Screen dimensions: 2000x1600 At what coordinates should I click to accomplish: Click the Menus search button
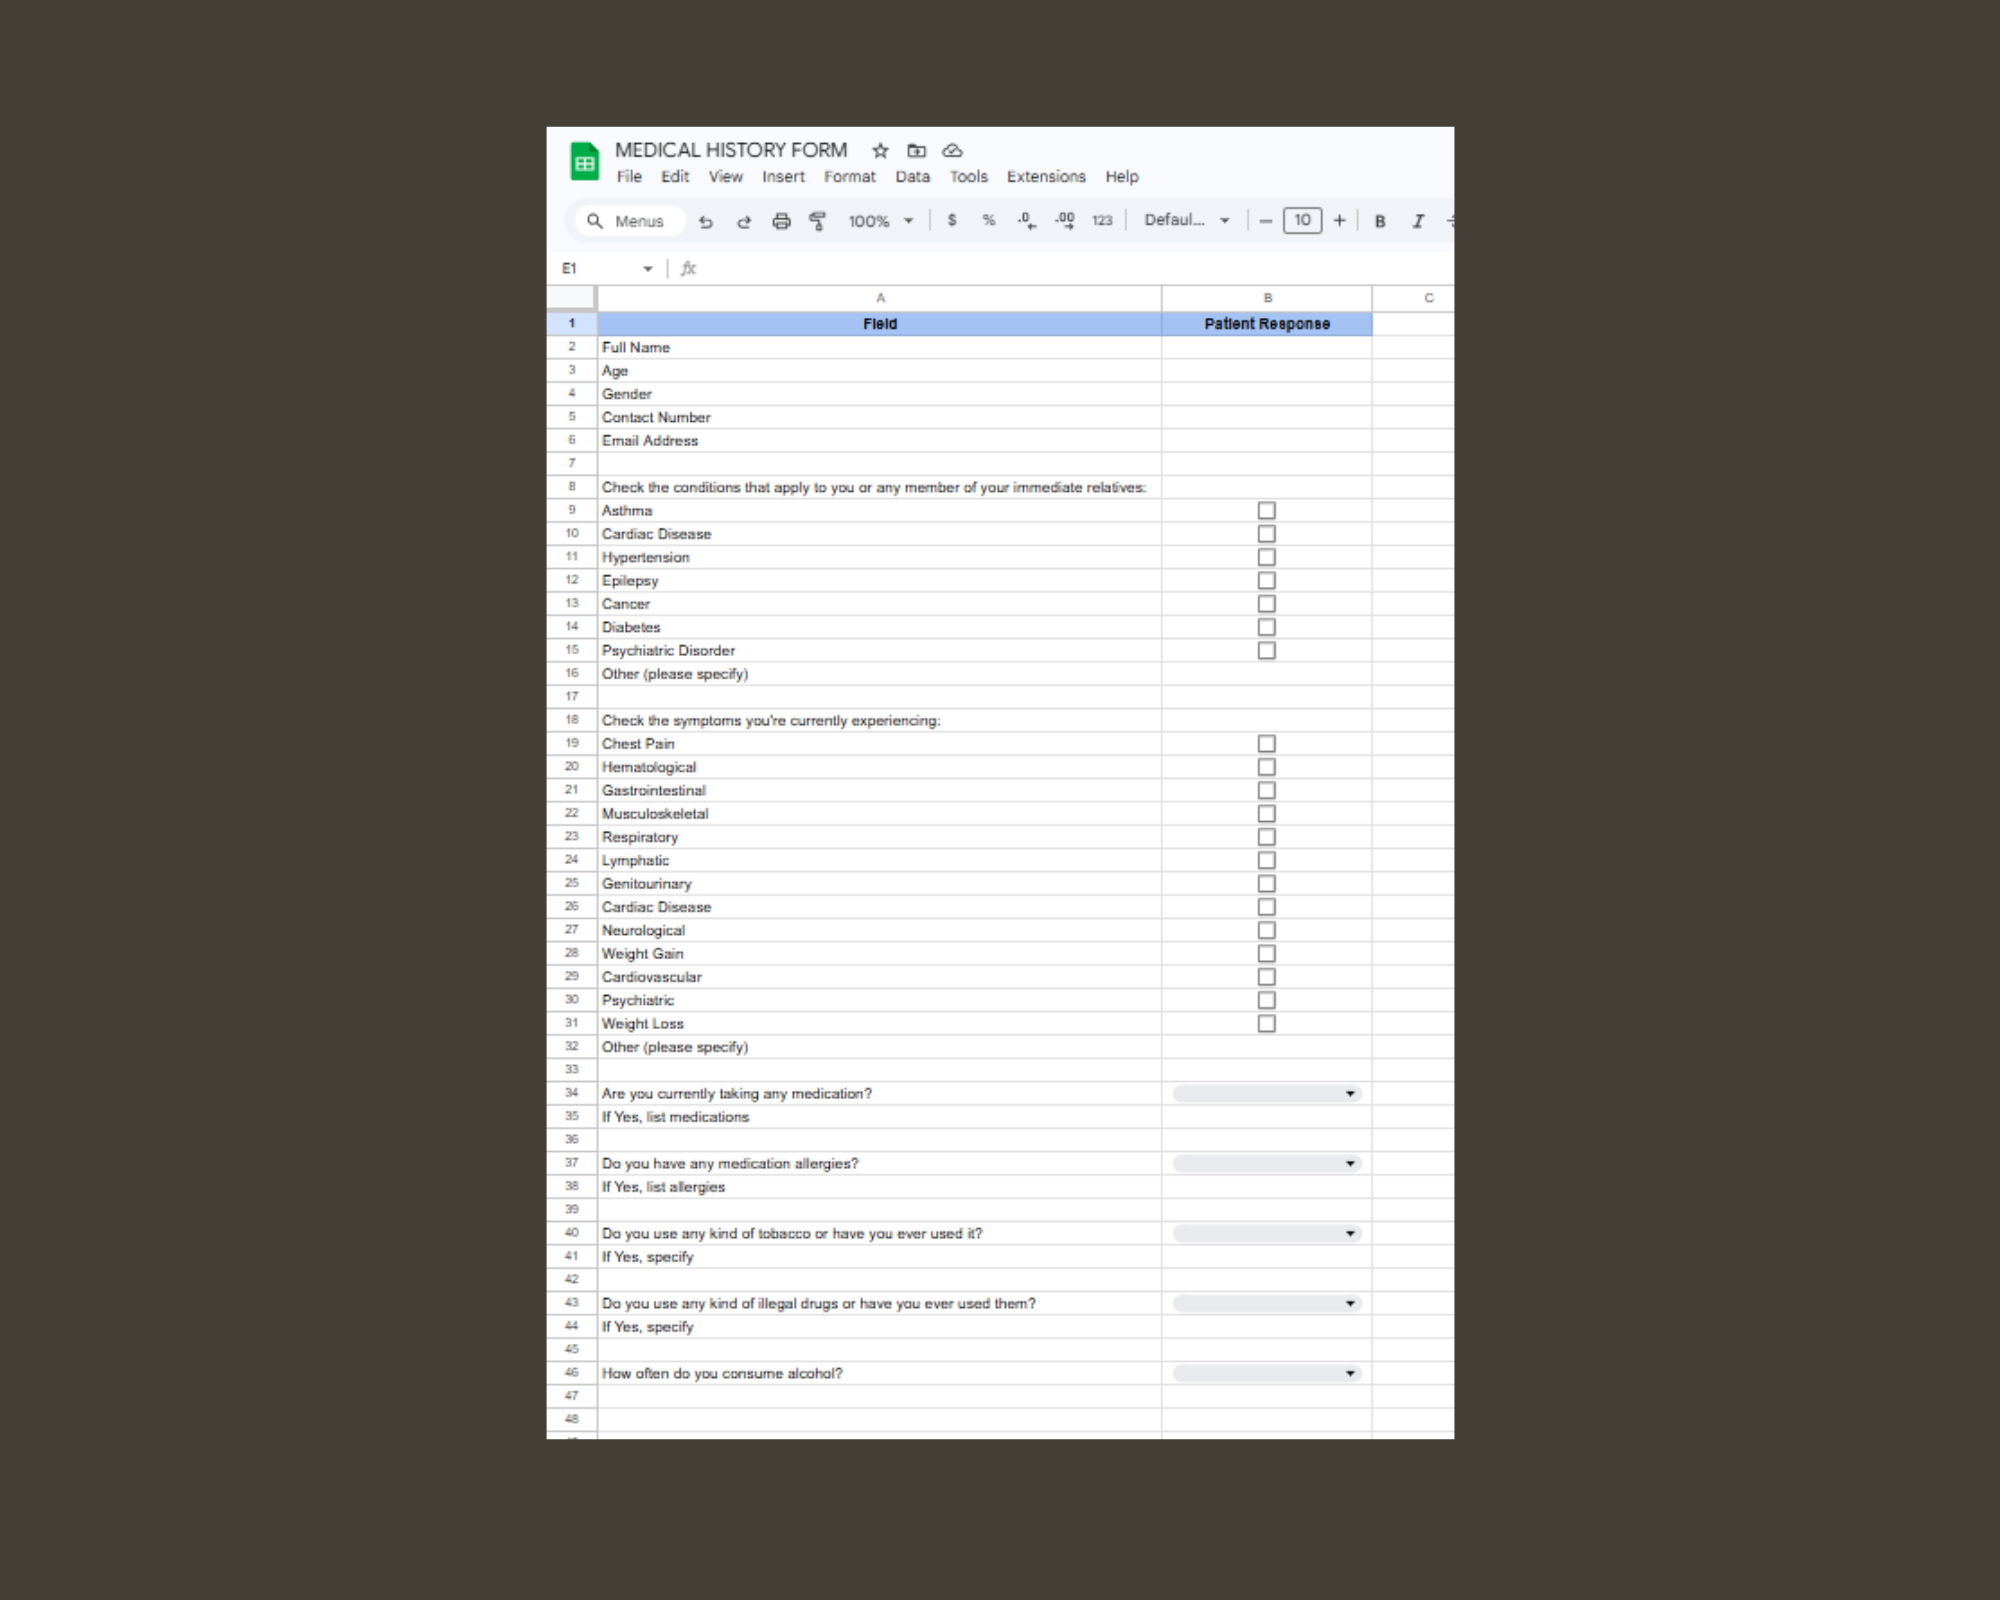(627, 221)
